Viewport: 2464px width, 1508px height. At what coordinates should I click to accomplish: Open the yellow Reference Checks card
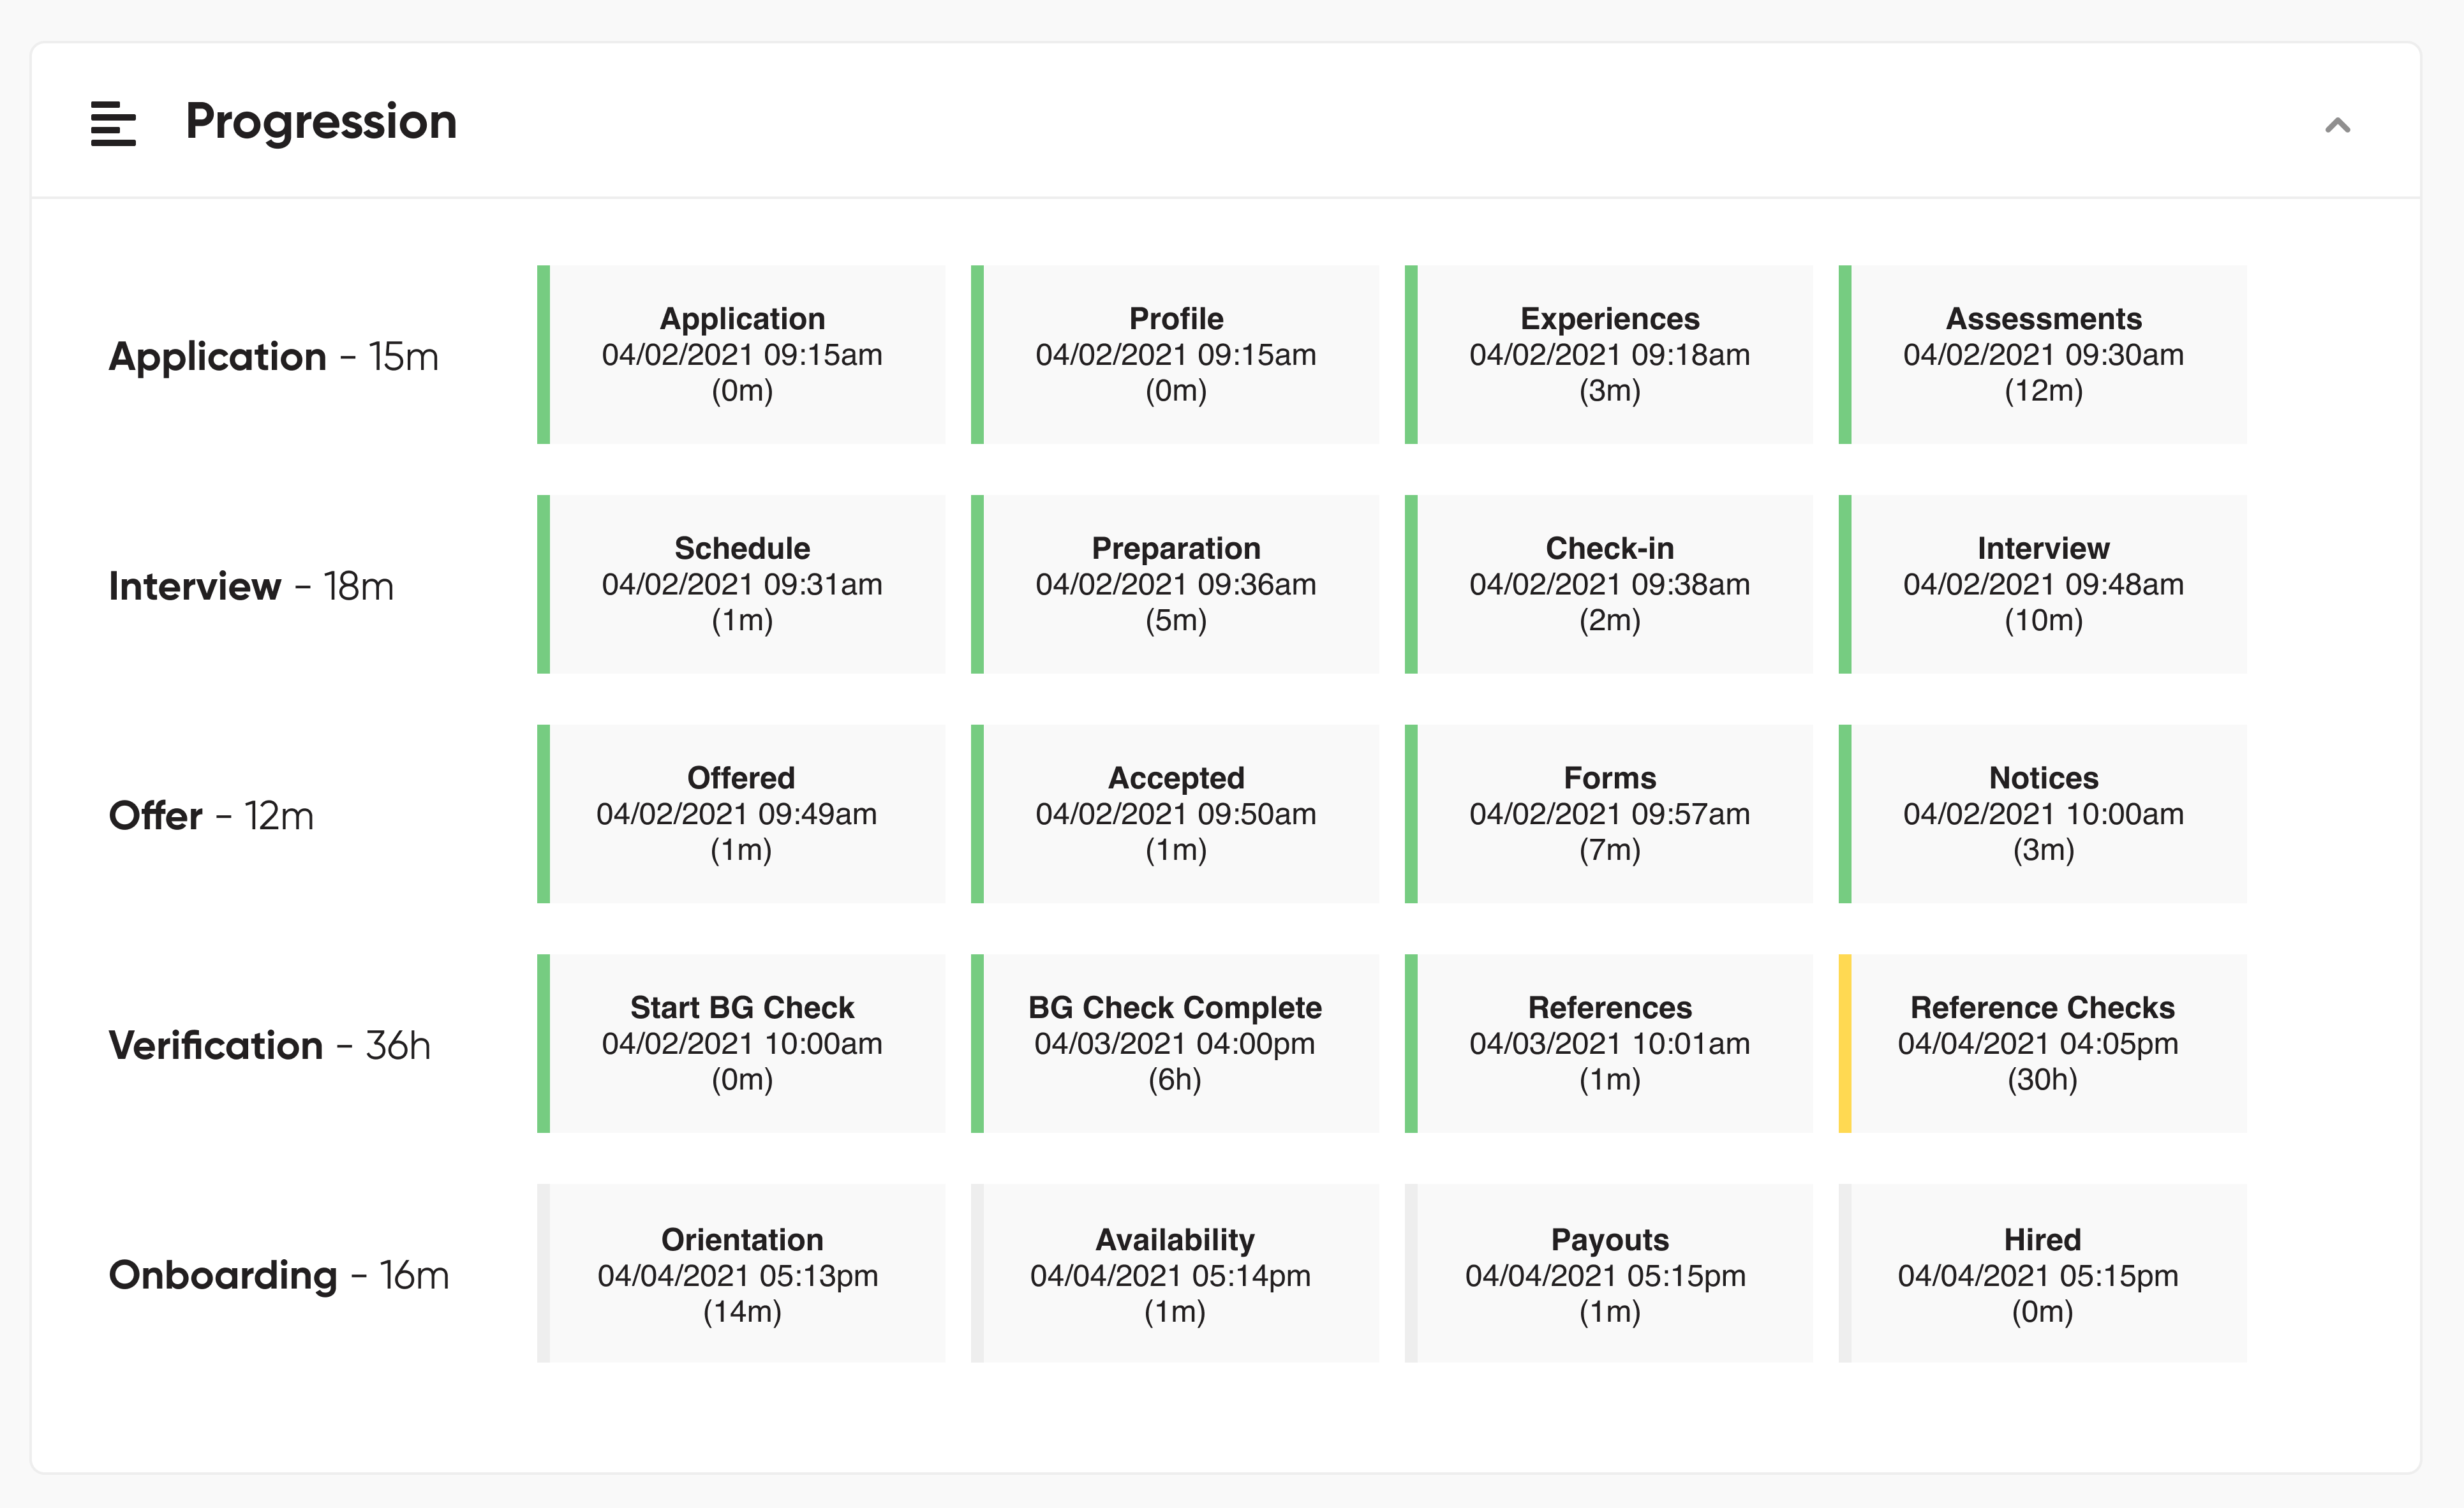[x=2043, y=1044]
